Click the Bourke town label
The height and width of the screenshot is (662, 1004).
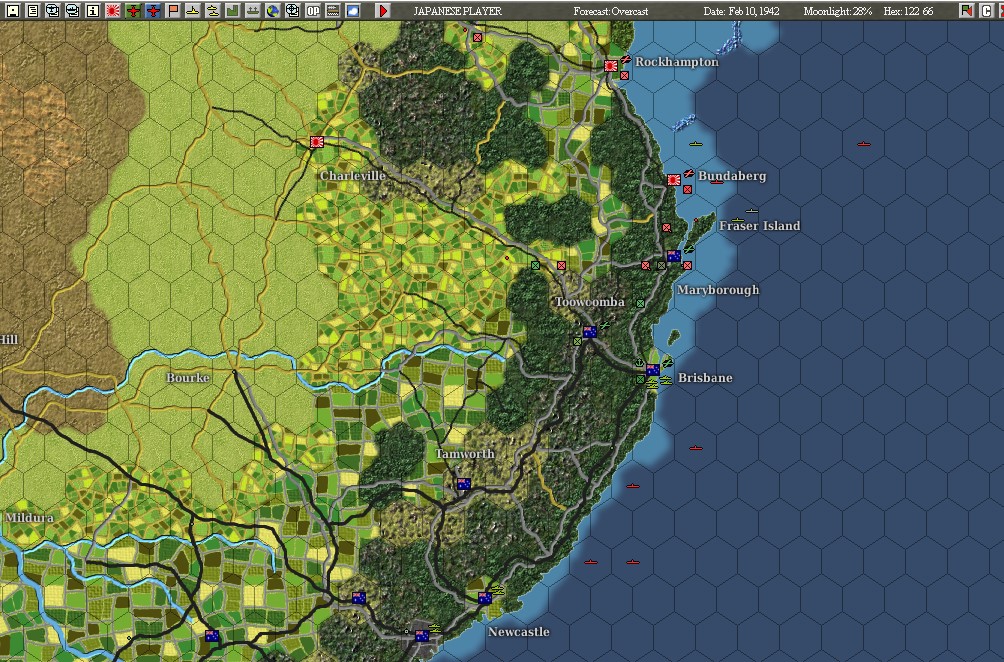point(188,378)
